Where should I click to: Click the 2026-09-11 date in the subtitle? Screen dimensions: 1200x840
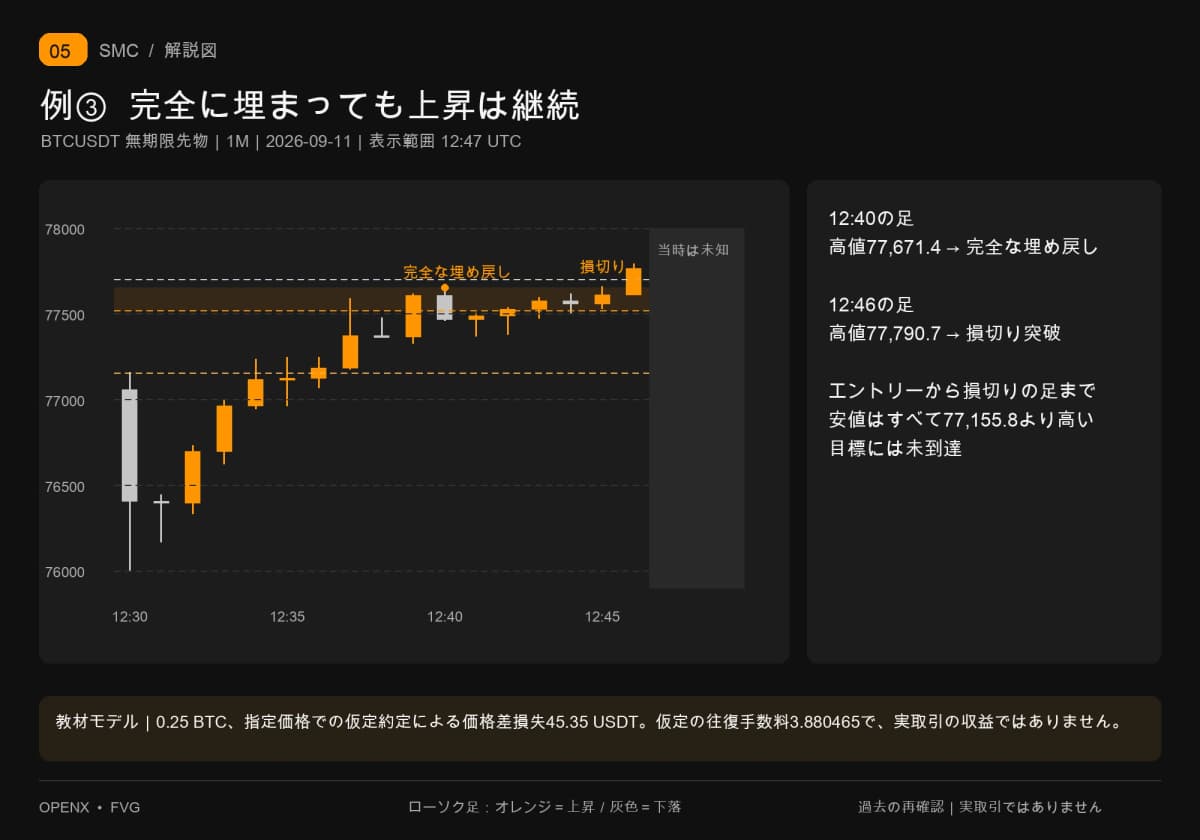pos(308,141)
